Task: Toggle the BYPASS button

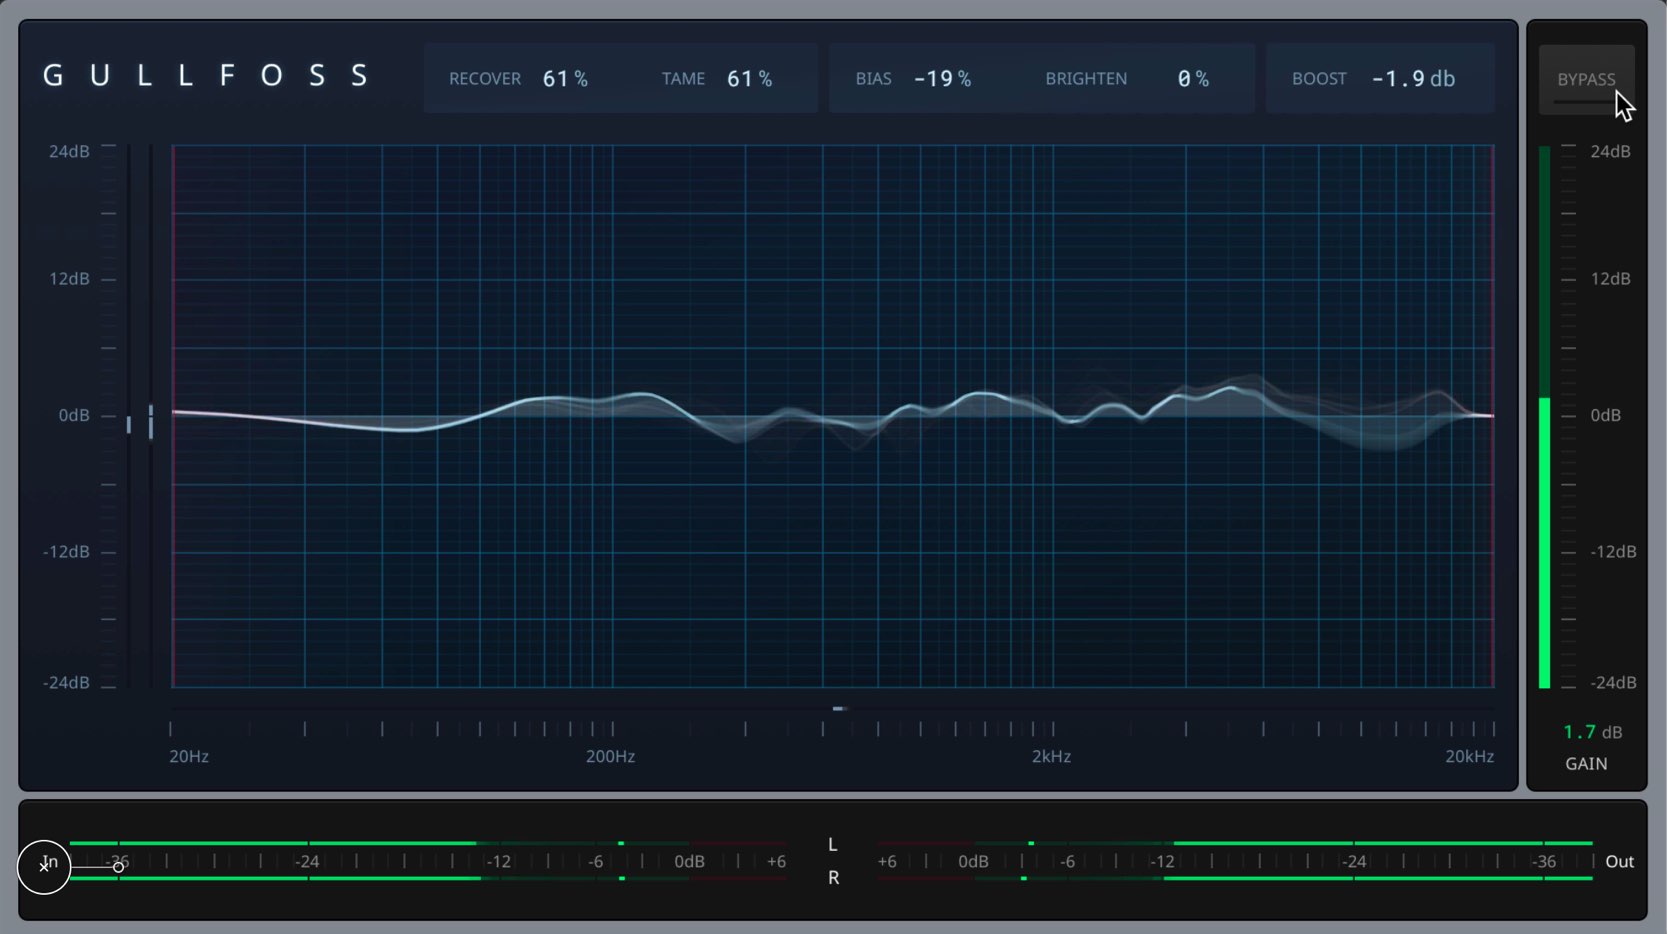Action: point(1586,79)
